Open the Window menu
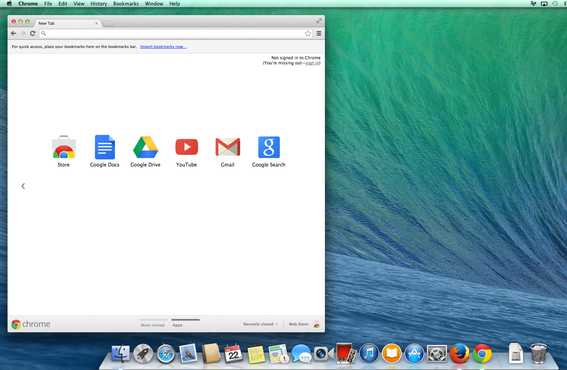567x370 pixels. click(x=154, y=4)
